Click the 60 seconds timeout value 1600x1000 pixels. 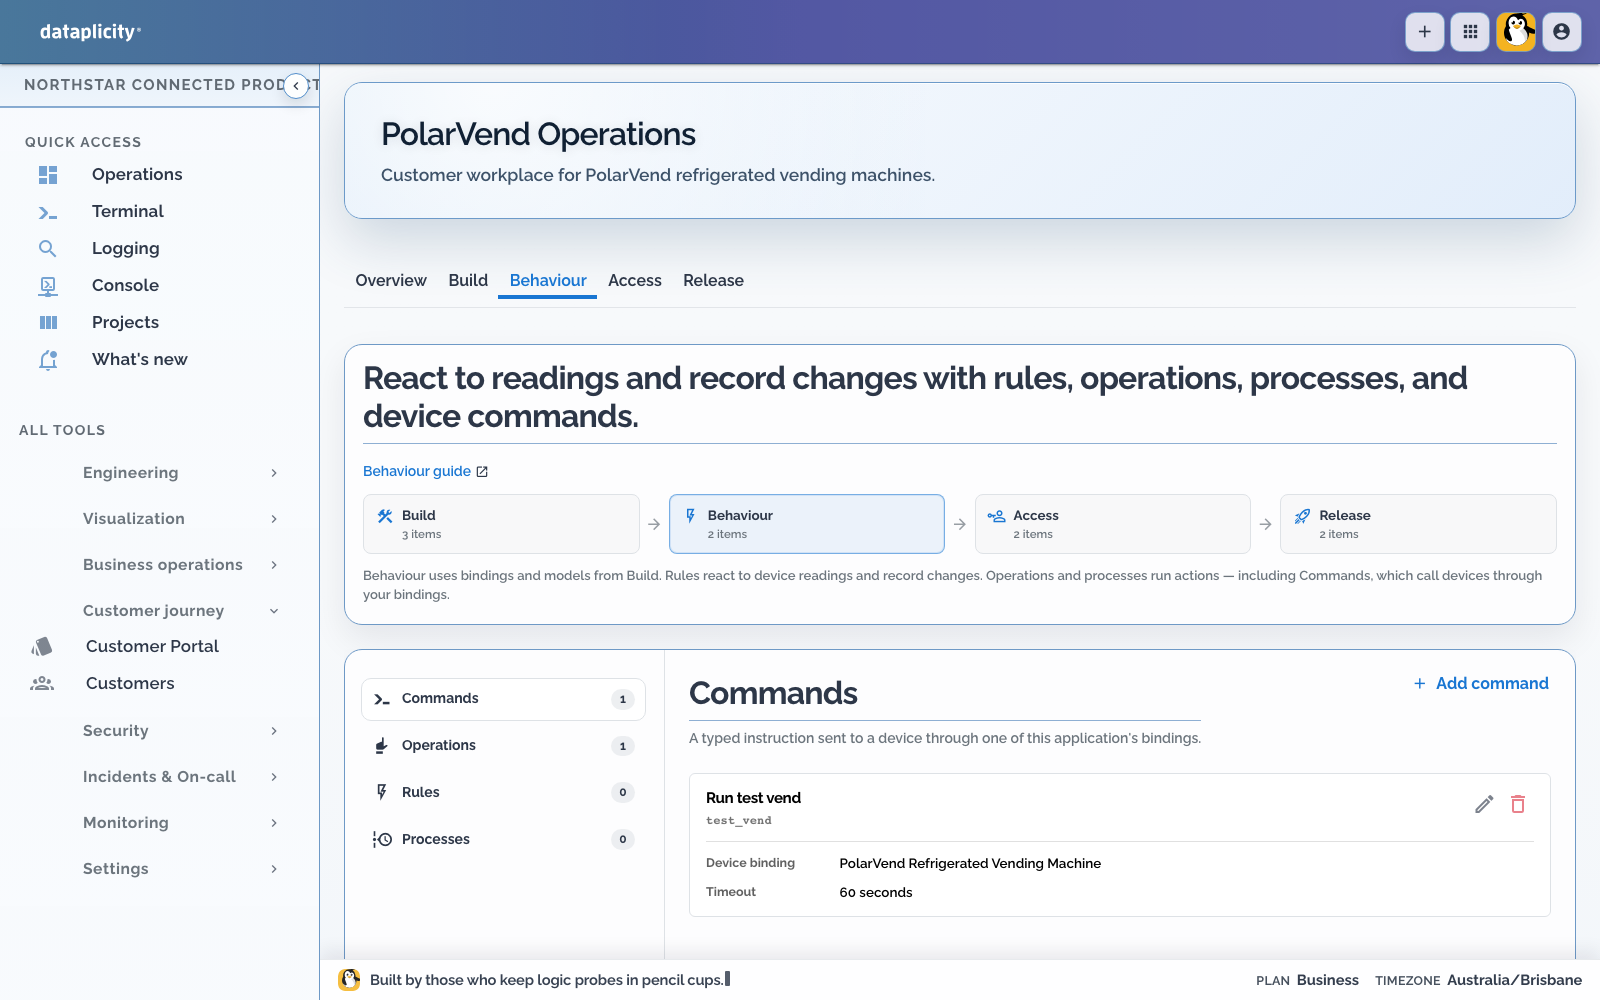pyautogui.click(x=876, y=893)
